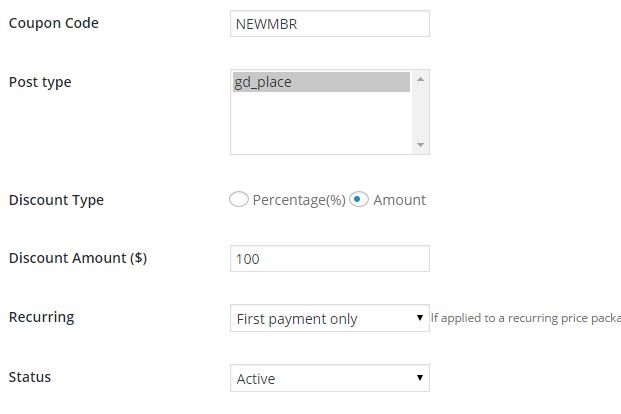Click the 'Status' field label
621x414 pixels.
29,378
